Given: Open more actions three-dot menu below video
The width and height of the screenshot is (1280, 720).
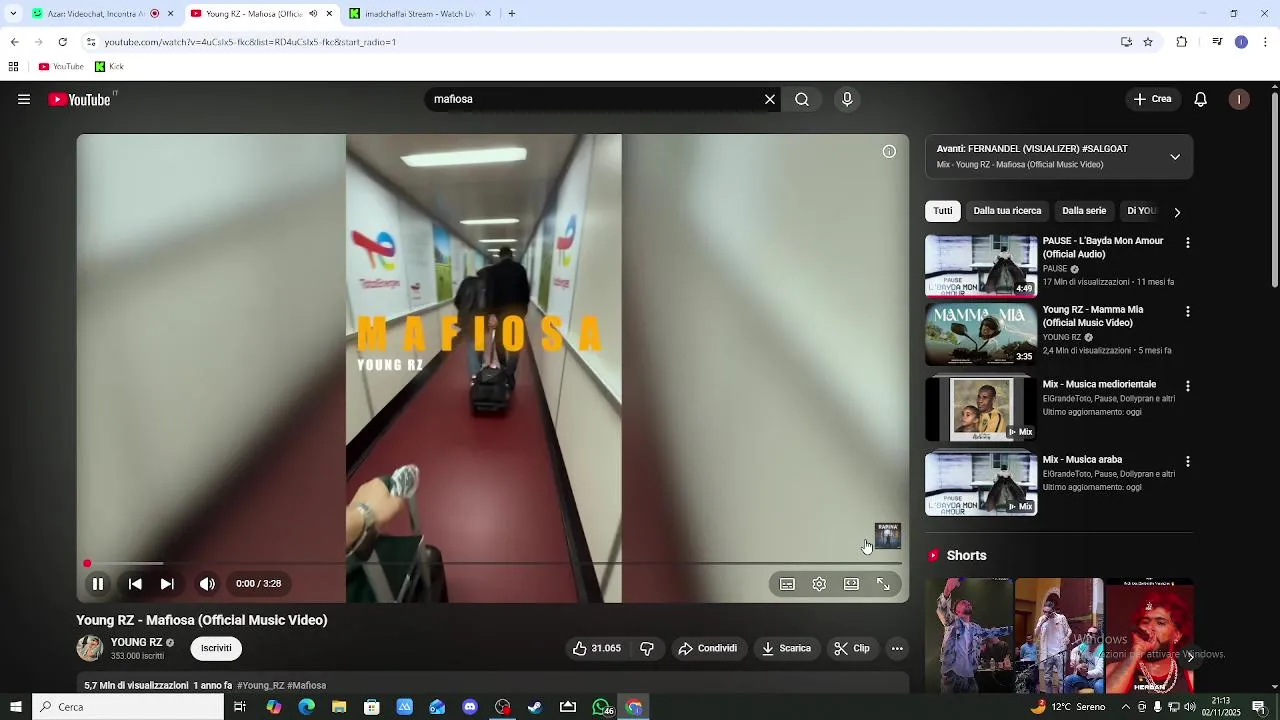Looking at the screenshot, I should click(x=897, y=648).
